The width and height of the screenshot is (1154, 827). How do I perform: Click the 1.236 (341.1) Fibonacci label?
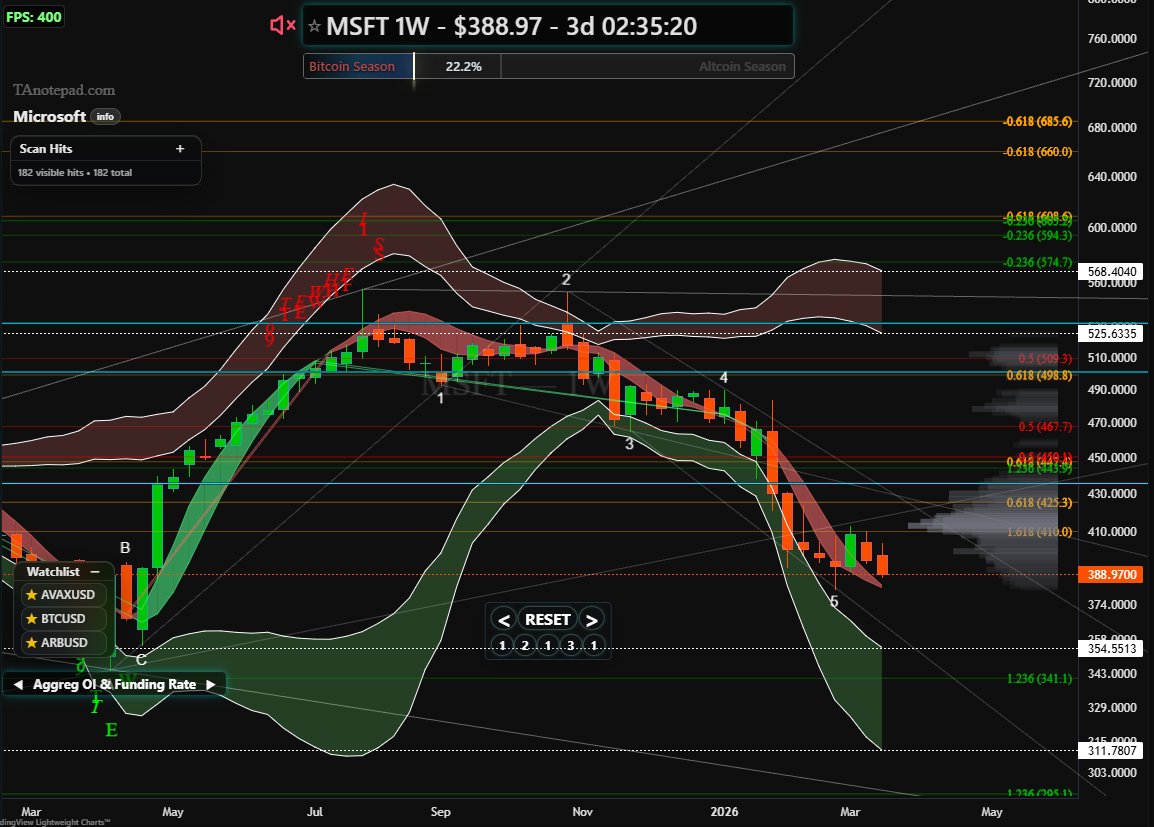[x=1039, y=678]
